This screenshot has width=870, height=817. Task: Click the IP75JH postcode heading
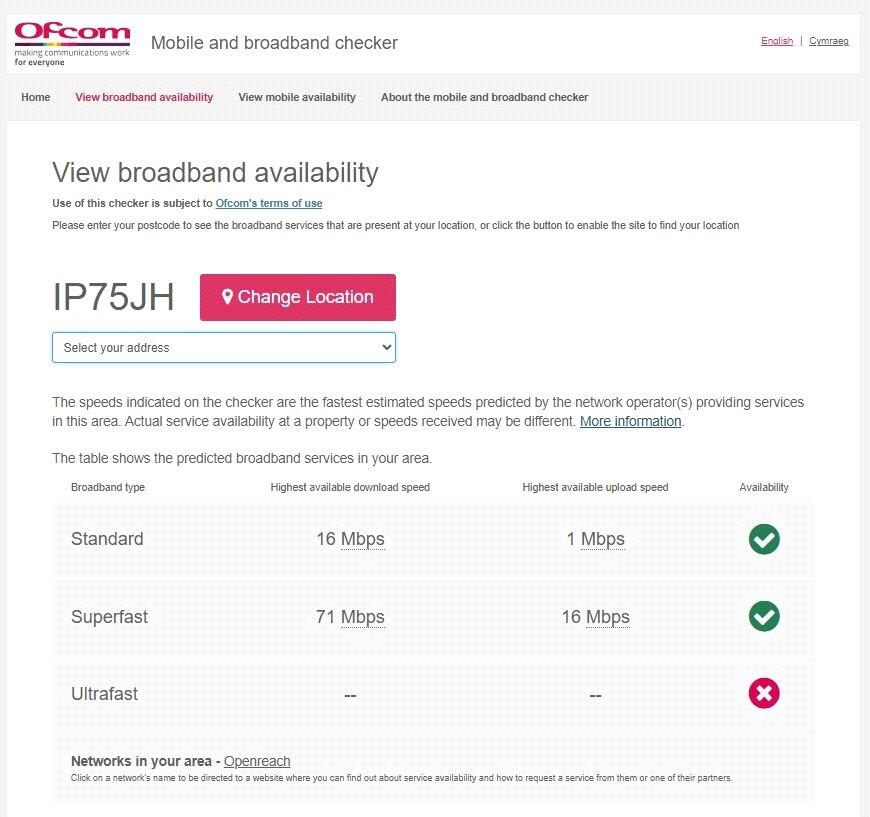pos(113,297)
